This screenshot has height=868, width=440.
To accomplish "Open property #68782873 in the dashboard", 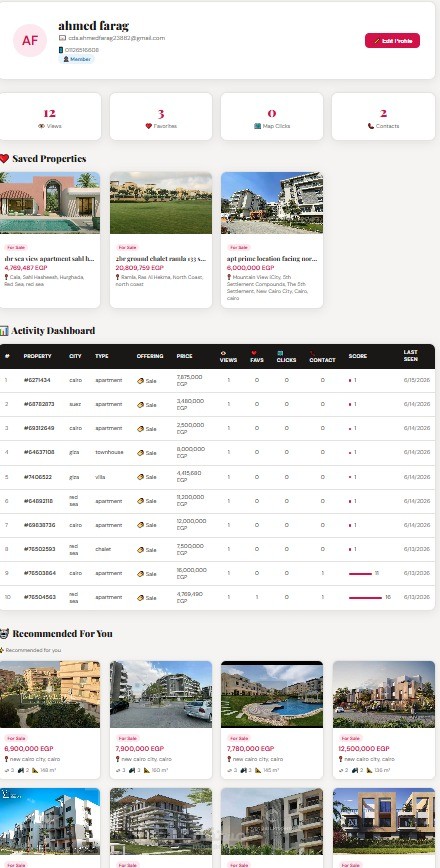I will pyautogui.click(x=39, y=405).
